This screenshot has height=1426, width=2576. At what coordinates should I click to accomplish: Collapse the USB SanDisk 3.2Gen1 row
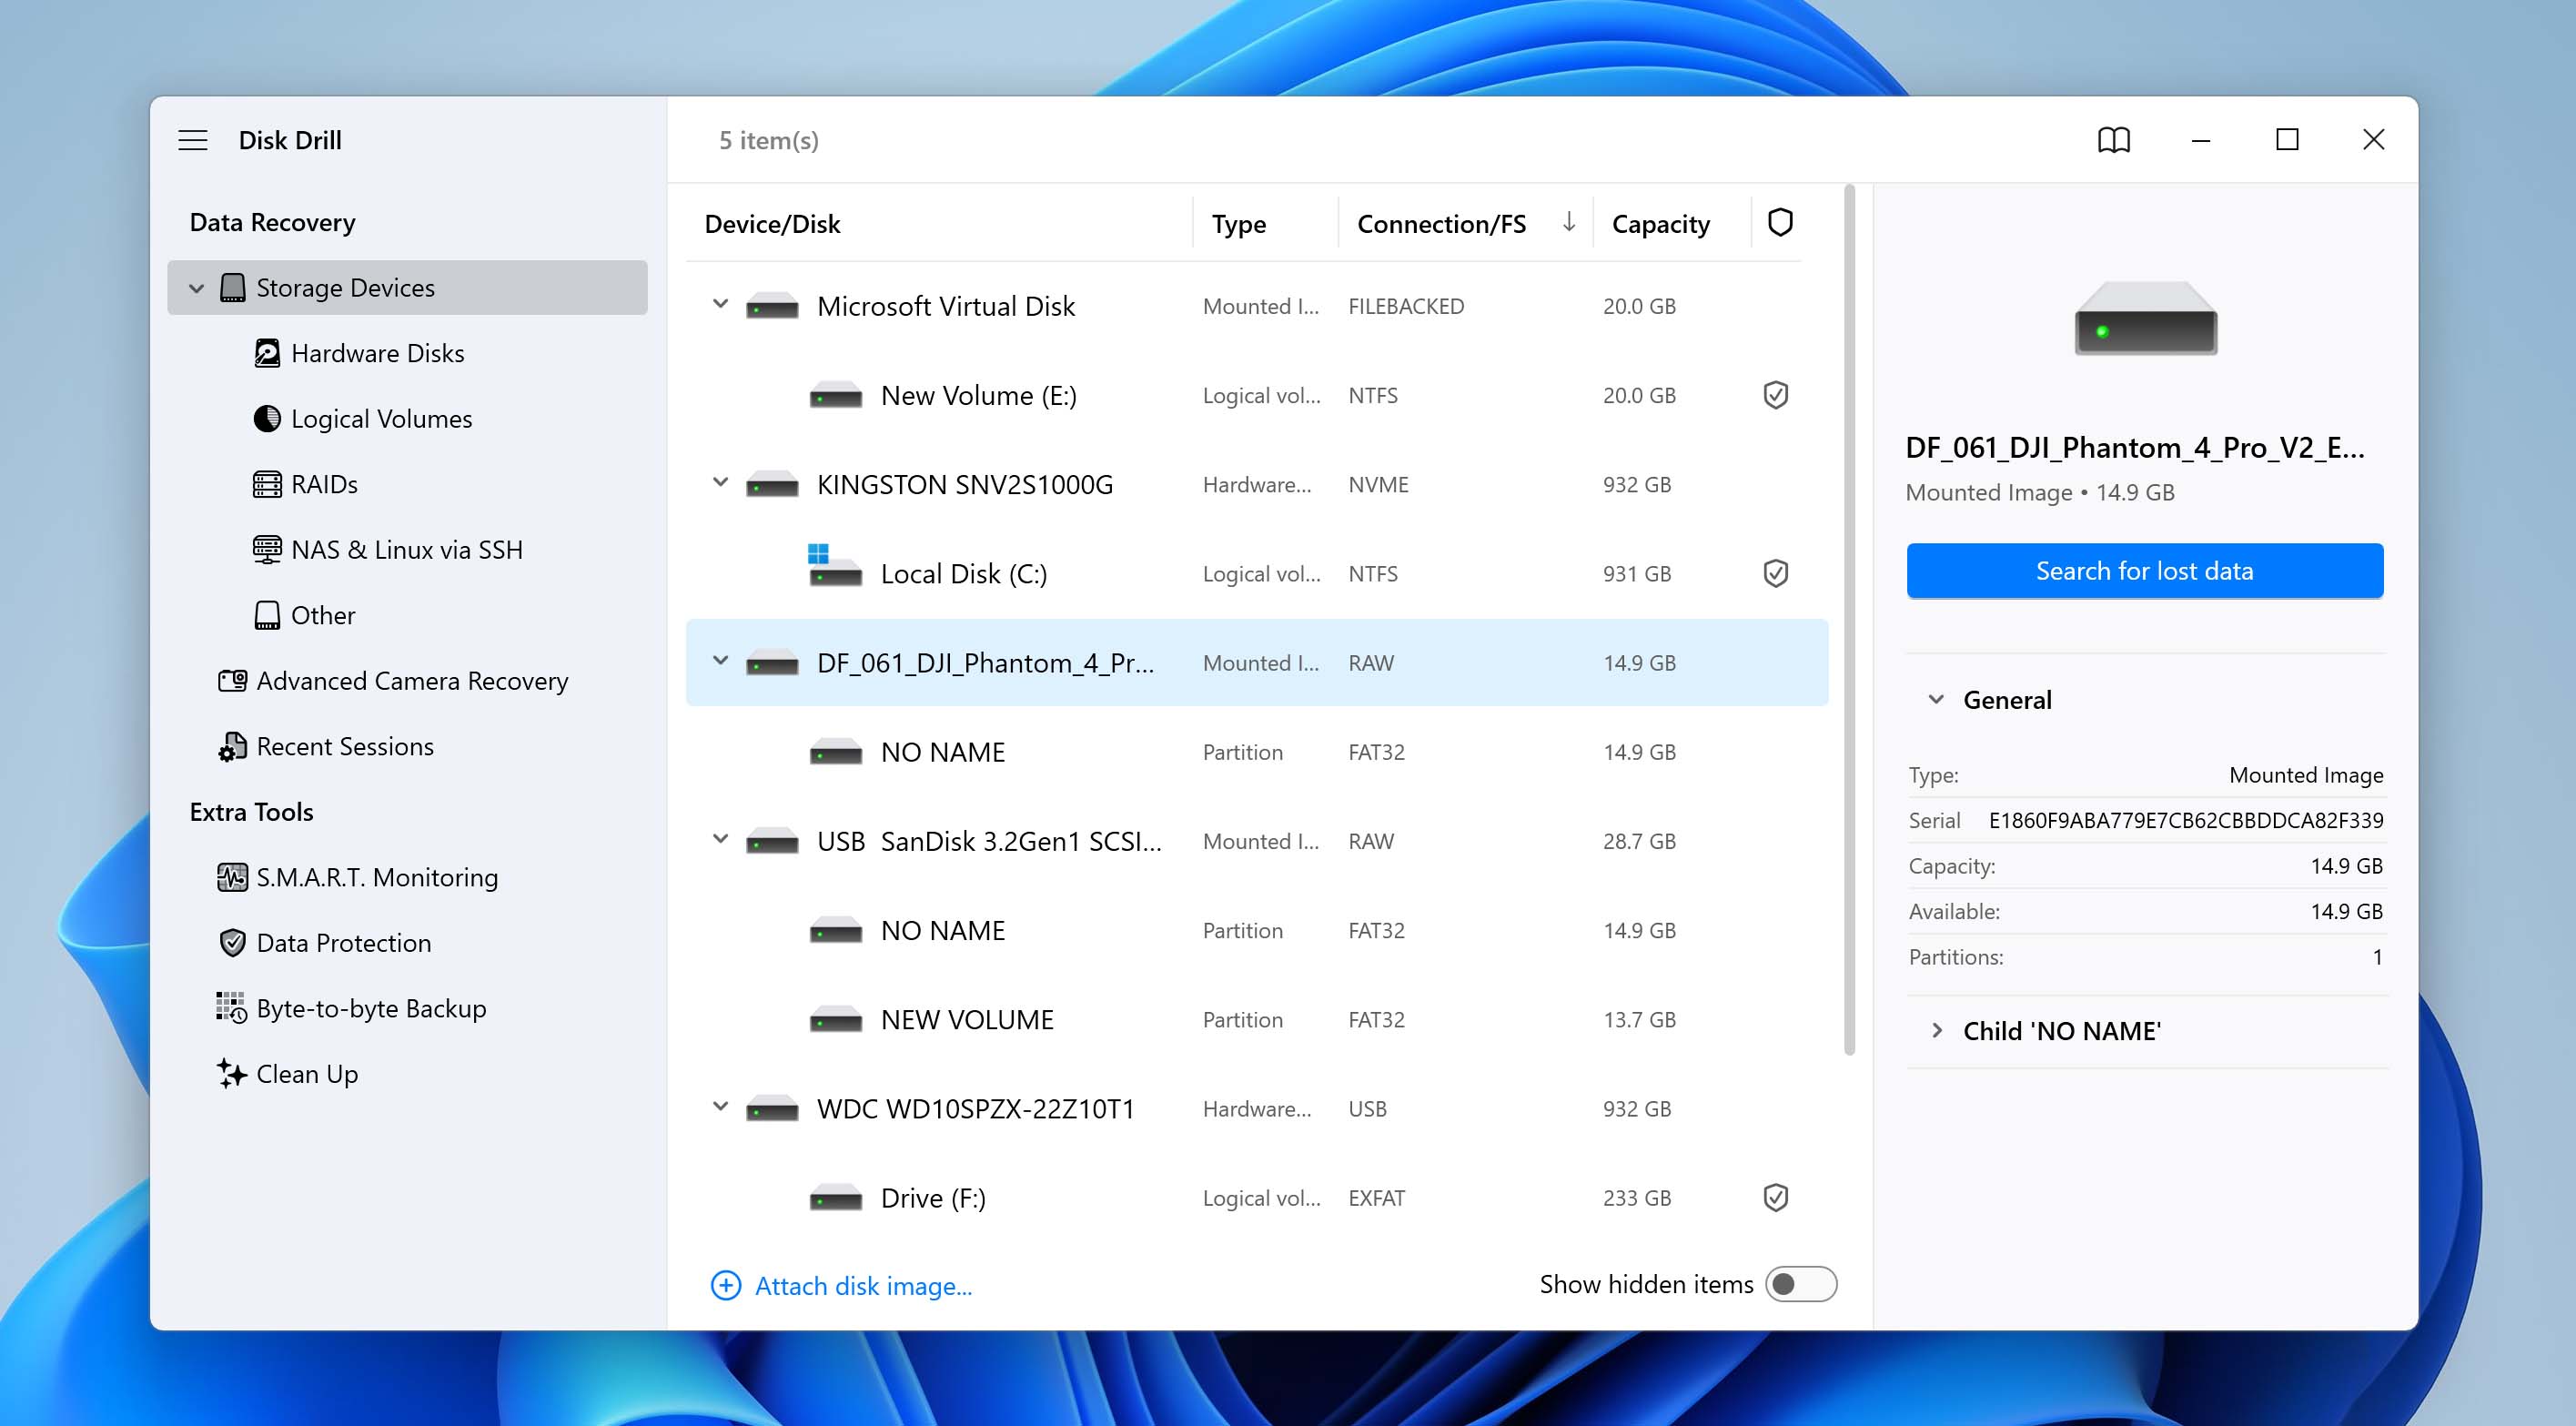(720, 839)
